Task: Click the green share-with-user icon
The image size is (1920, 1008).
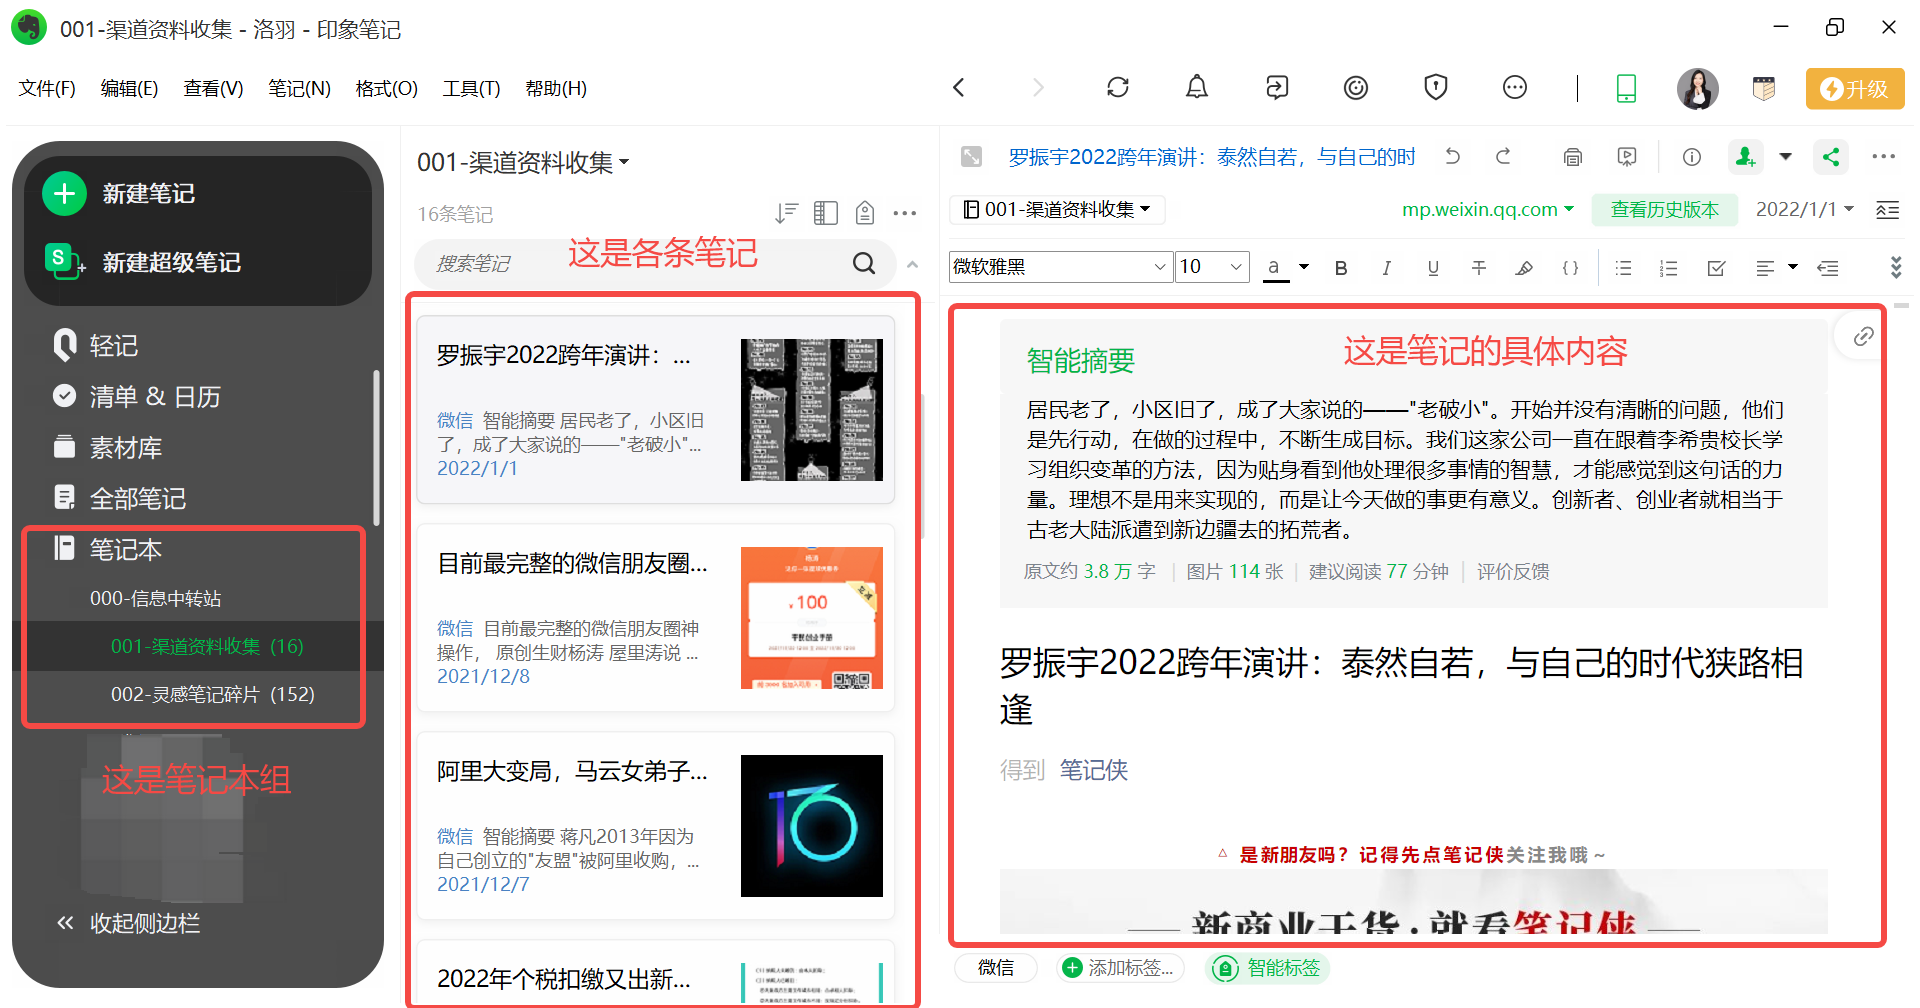Action: (x=1746, y=157)
